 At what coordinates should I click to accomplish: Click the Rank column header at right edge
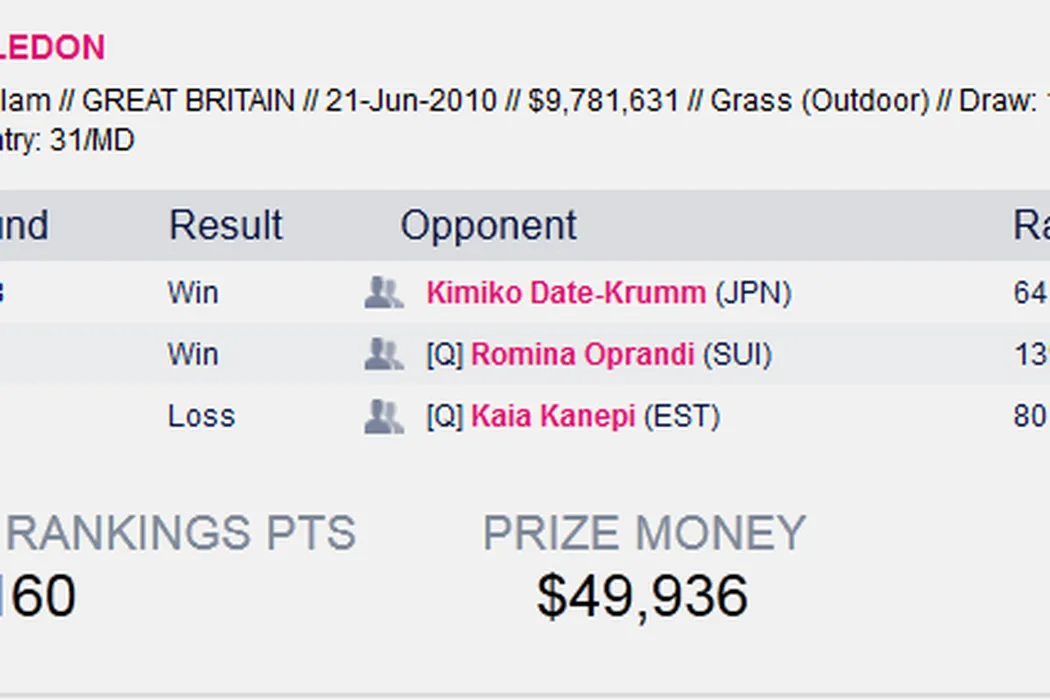click(1031, 225)
